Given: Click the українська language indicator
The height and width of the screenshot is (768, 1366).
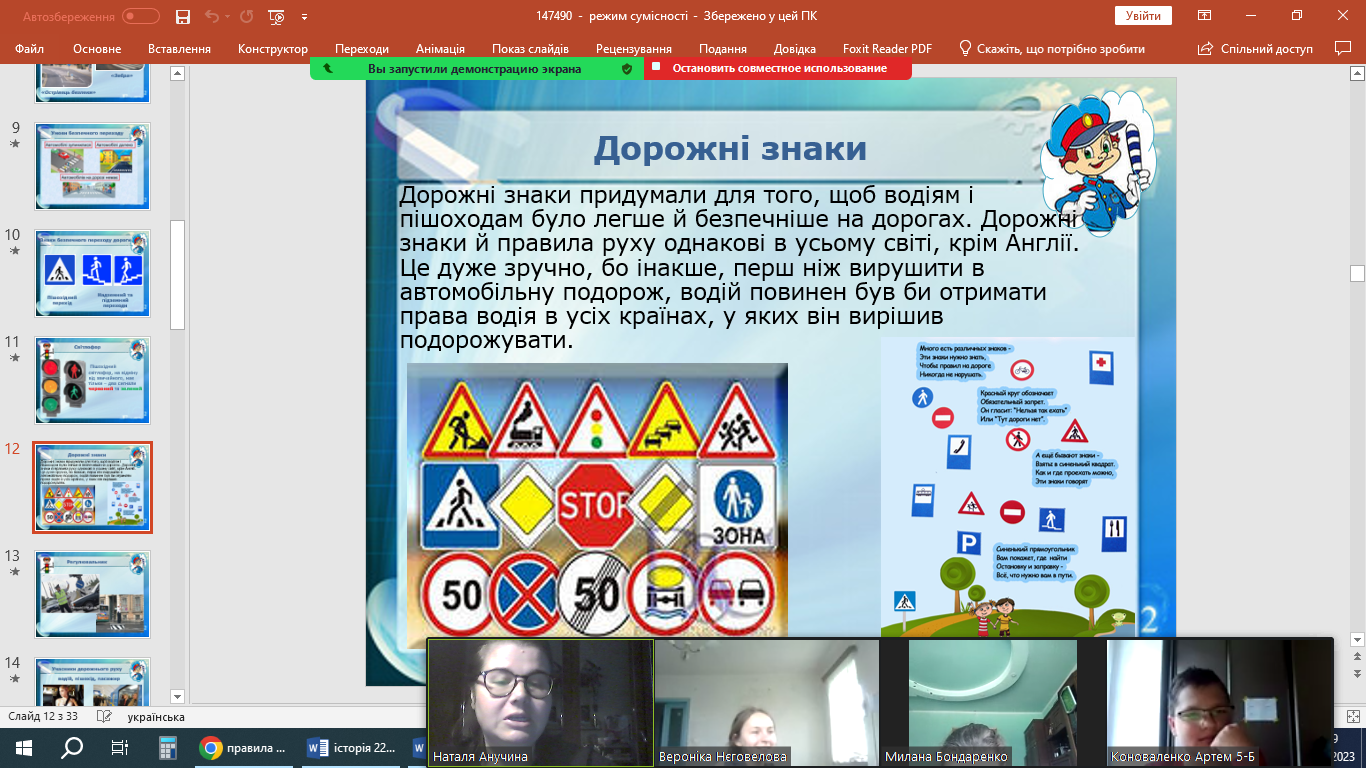Looking at the screenshot, I should point(156,717).
